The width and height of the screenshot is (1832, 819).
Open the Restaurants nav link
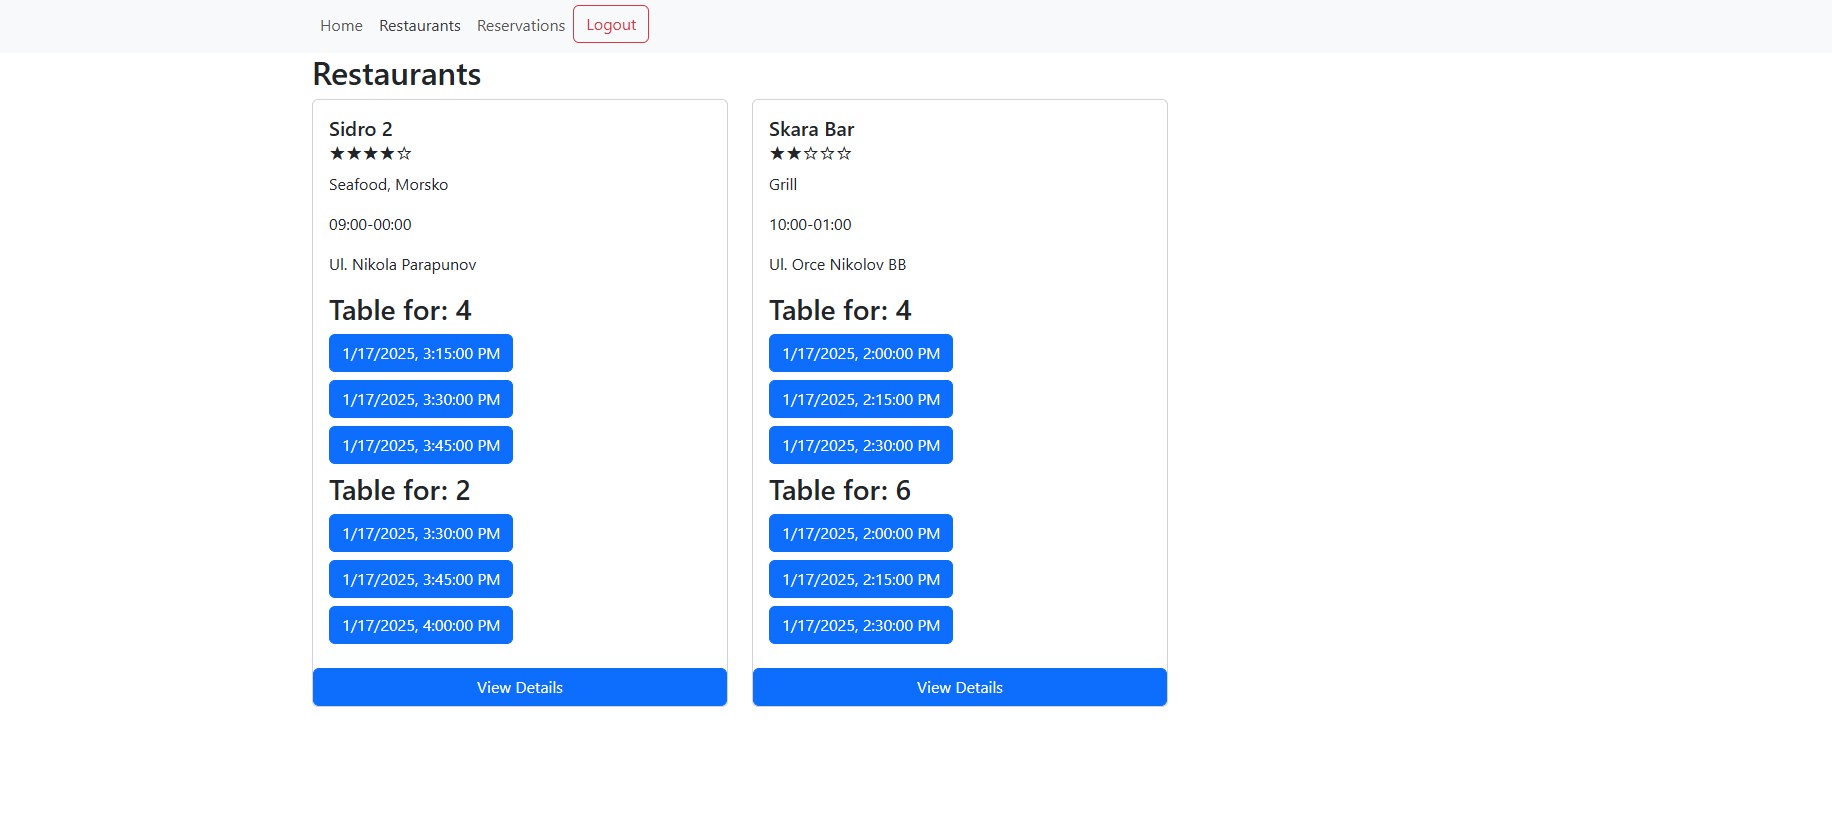coord(420,26)
